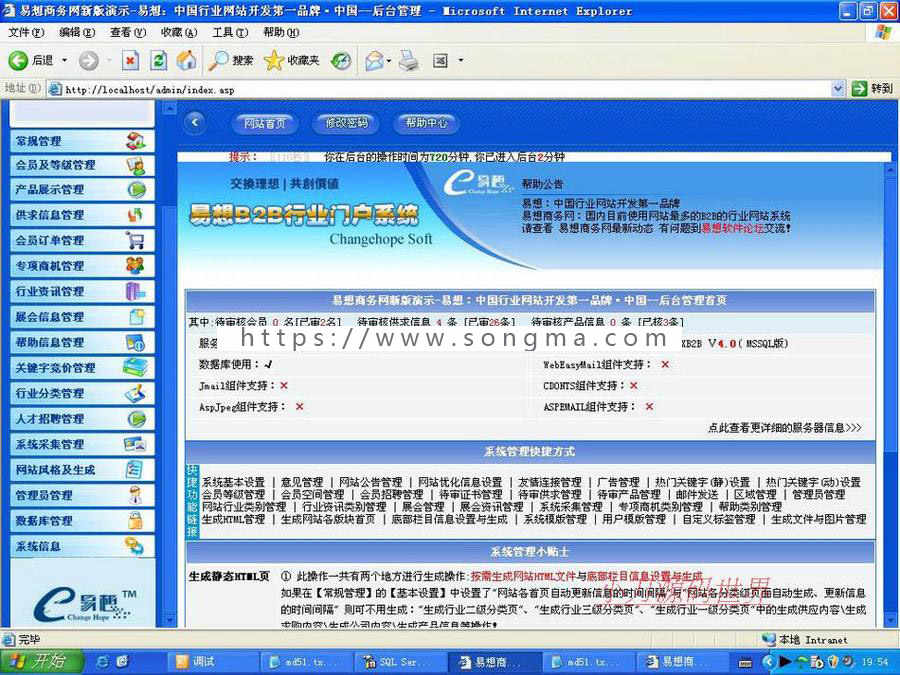Click the sidebar frame scrollbar up arrow

169,107
